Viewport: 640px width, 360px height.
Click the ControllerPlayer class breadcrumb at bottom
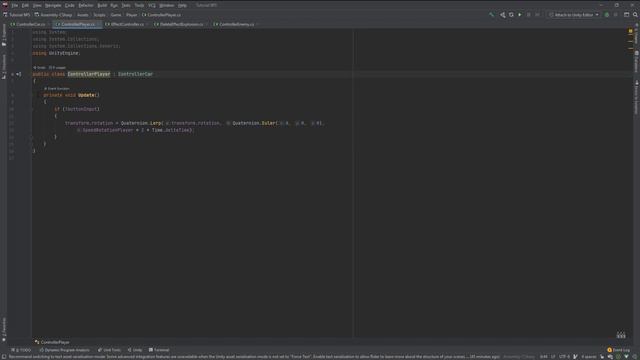52,342
